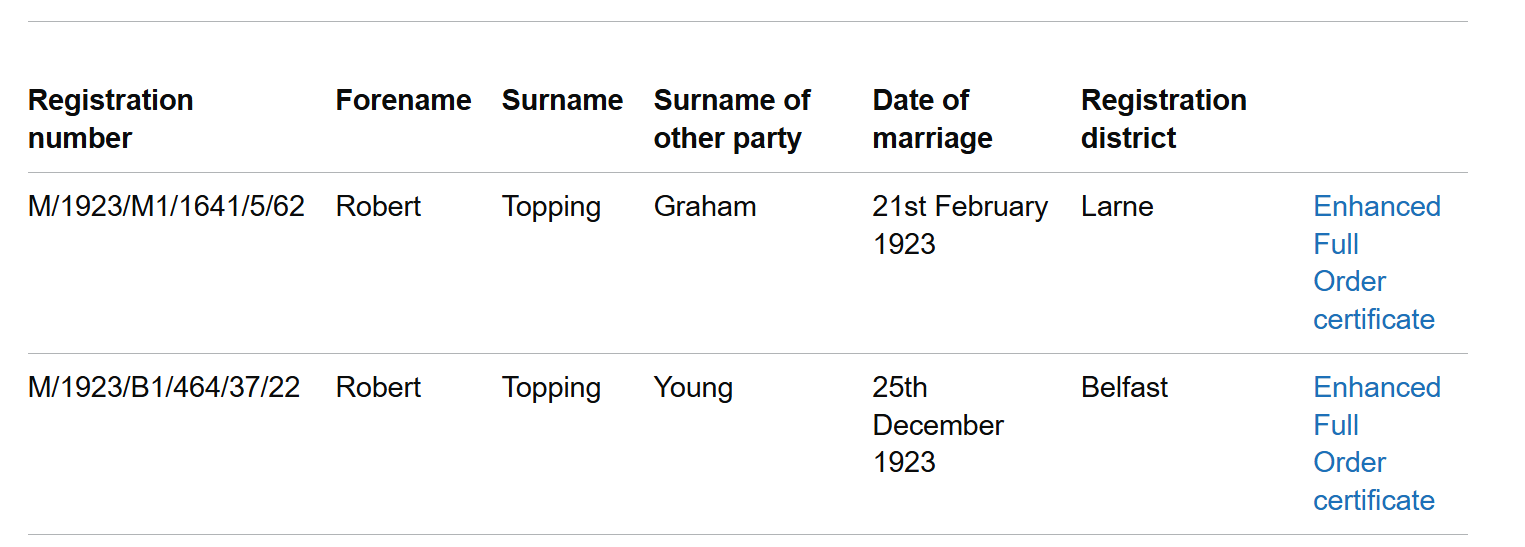
Task: Click the 21st February 1923 marriage date
Action: tap(959, 225)
